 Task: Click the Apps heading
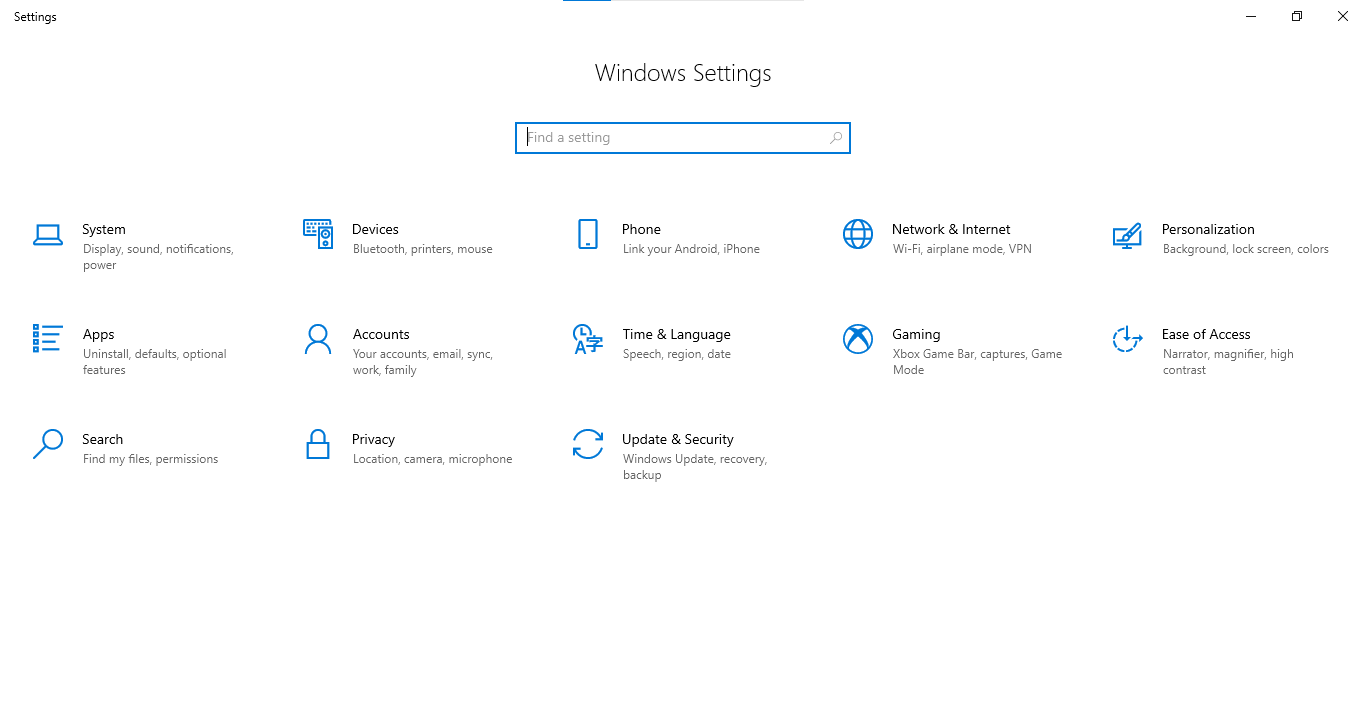coord(98,334)
